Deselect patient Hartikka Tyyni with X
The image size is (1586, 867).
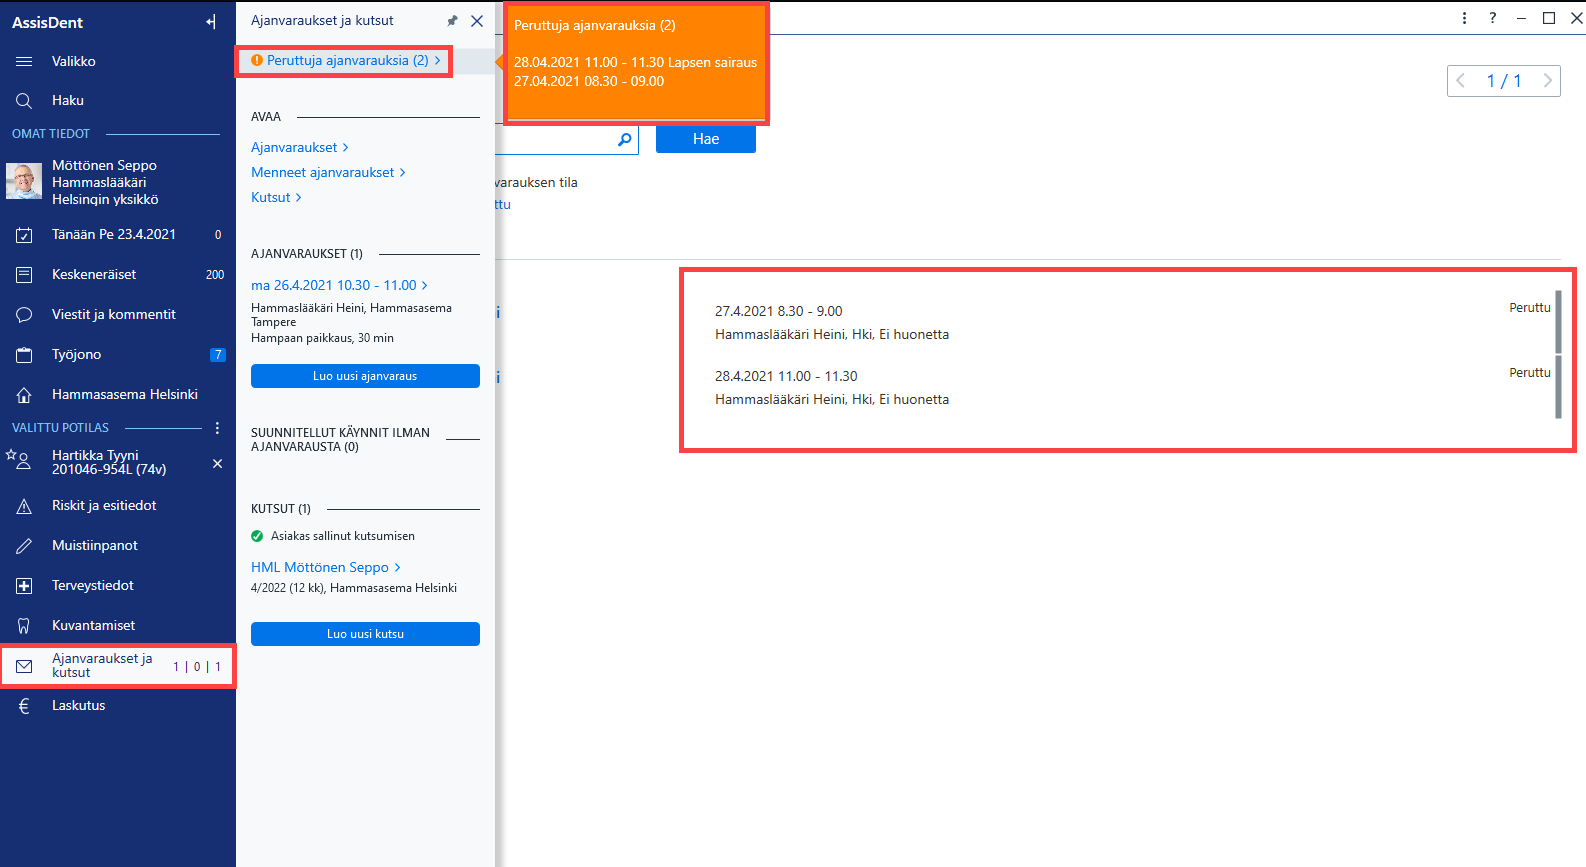coord(217,464)
